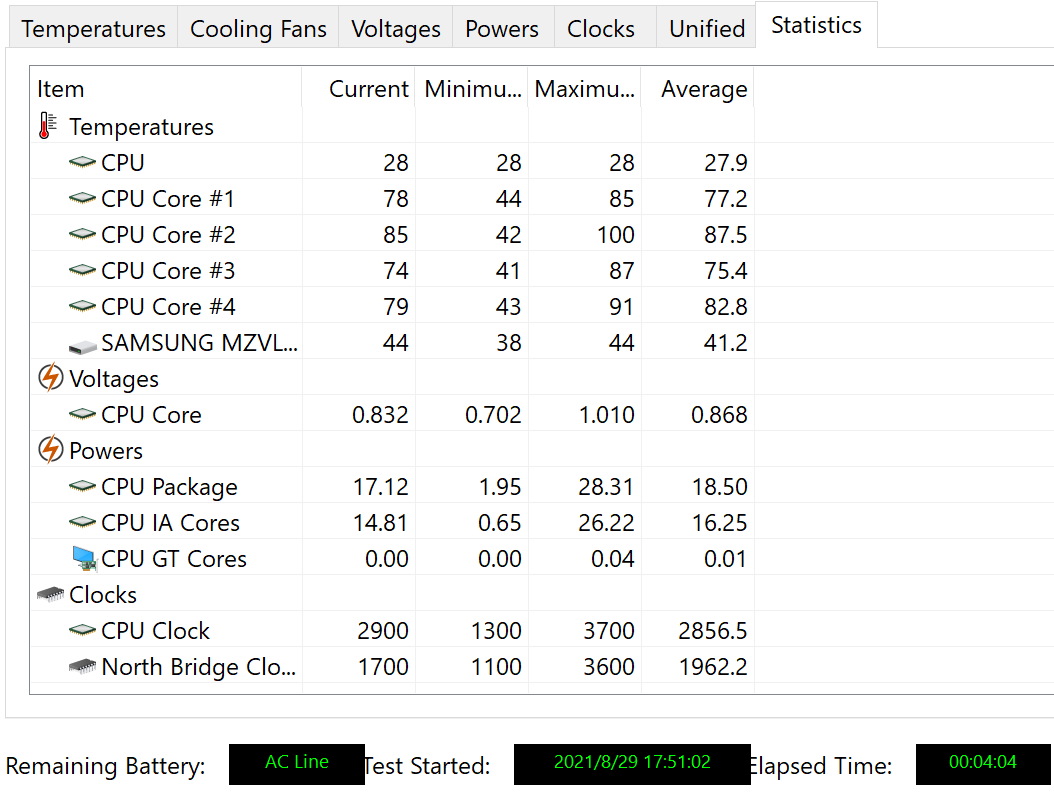Viewport: 1054px width, 805px height.
Task: Click the Test Started timestamp 2021/8/29 17:51:02
Action: pyautogui.click(x=632, y=764)
